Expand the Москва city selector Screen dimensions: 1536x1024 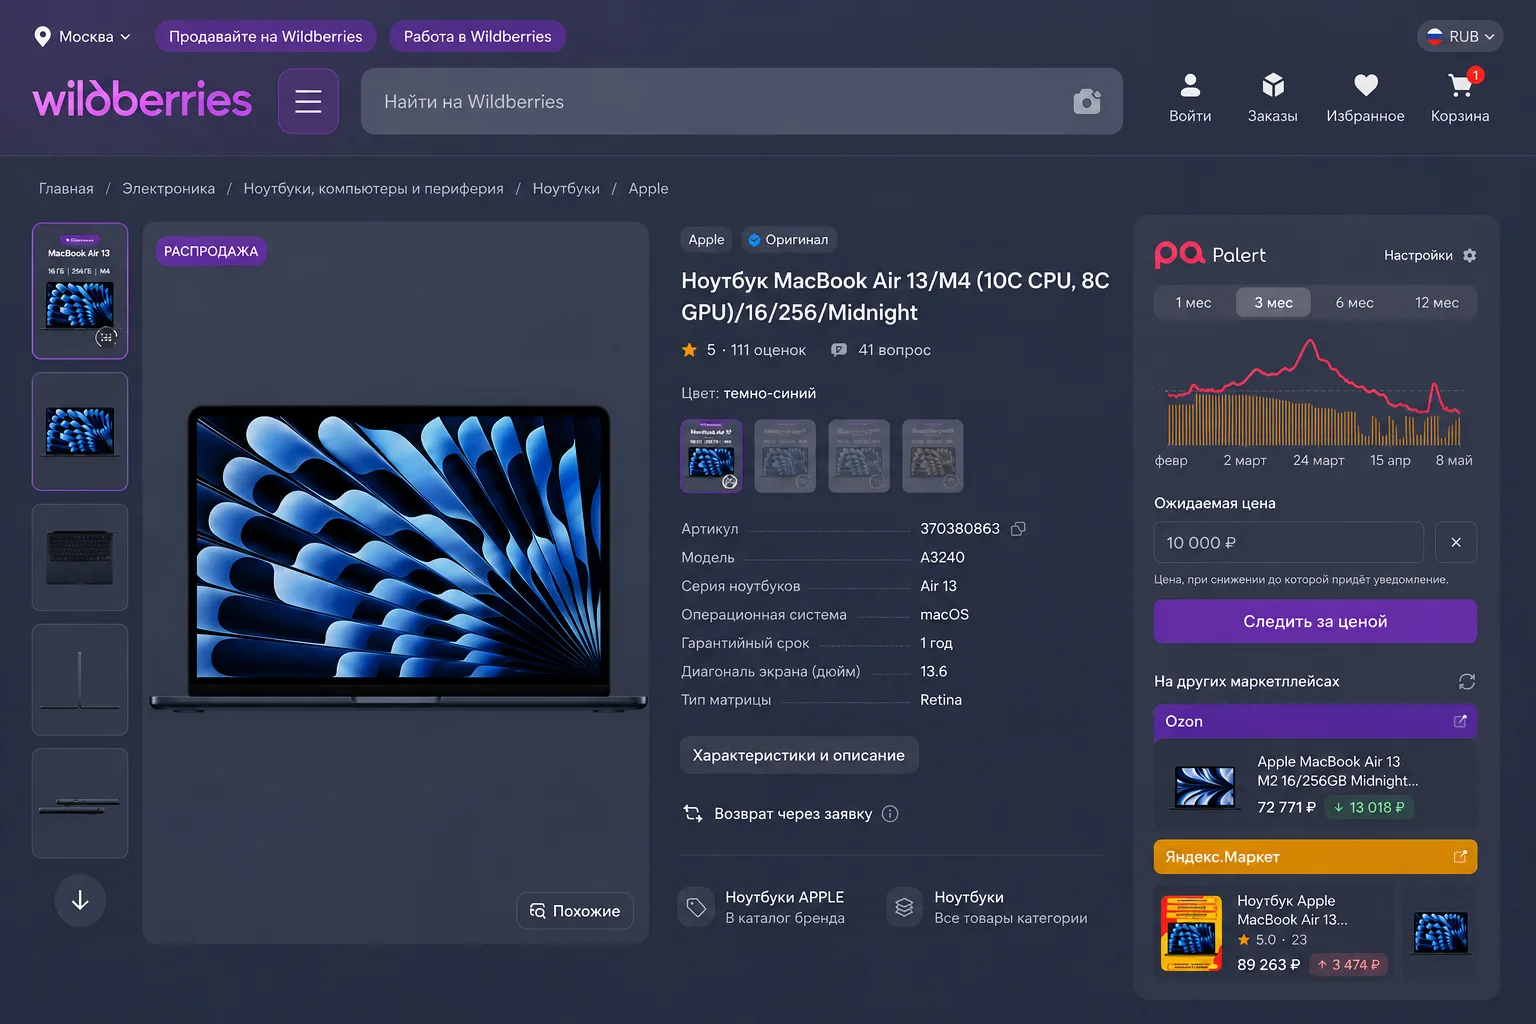[84, 36]
